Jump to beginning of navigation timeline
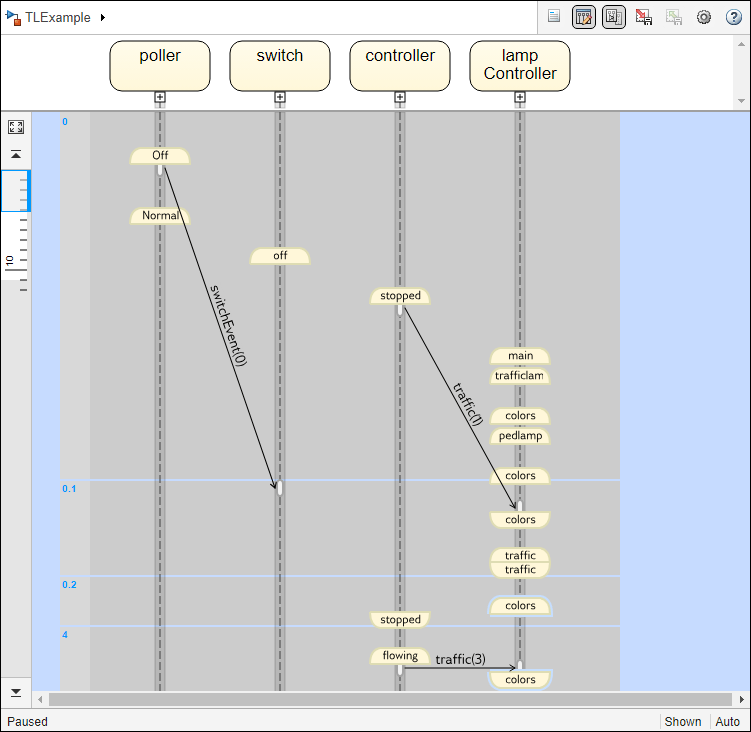The width and height of the screenshot is (751, 732). click(x=16, y=155)
